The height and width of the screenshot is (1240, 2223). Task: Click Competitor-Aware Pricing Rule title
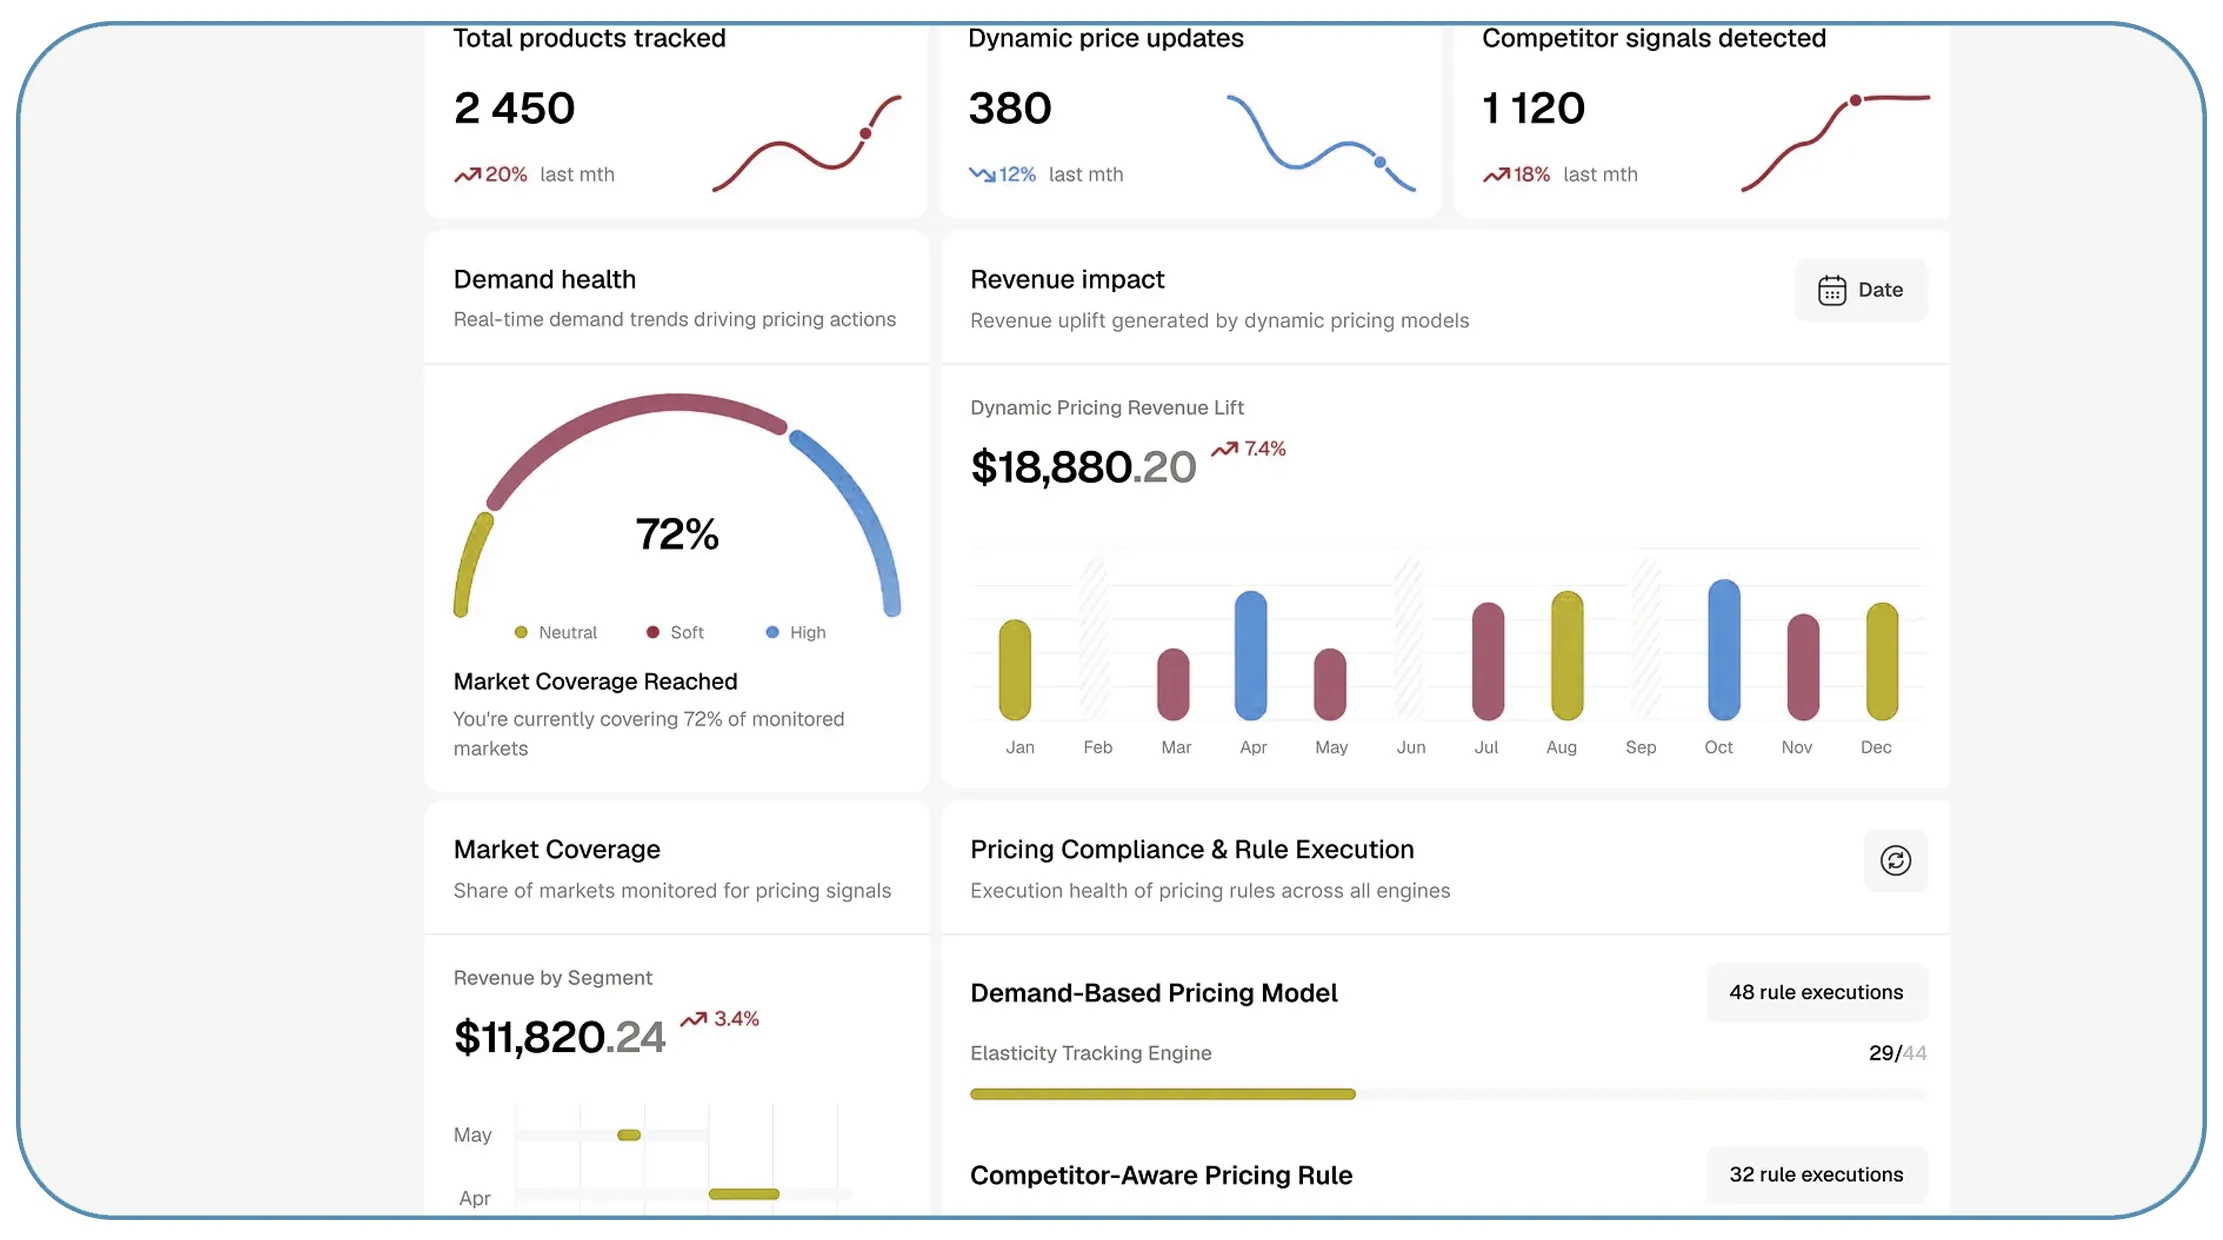point(1161,1175)
